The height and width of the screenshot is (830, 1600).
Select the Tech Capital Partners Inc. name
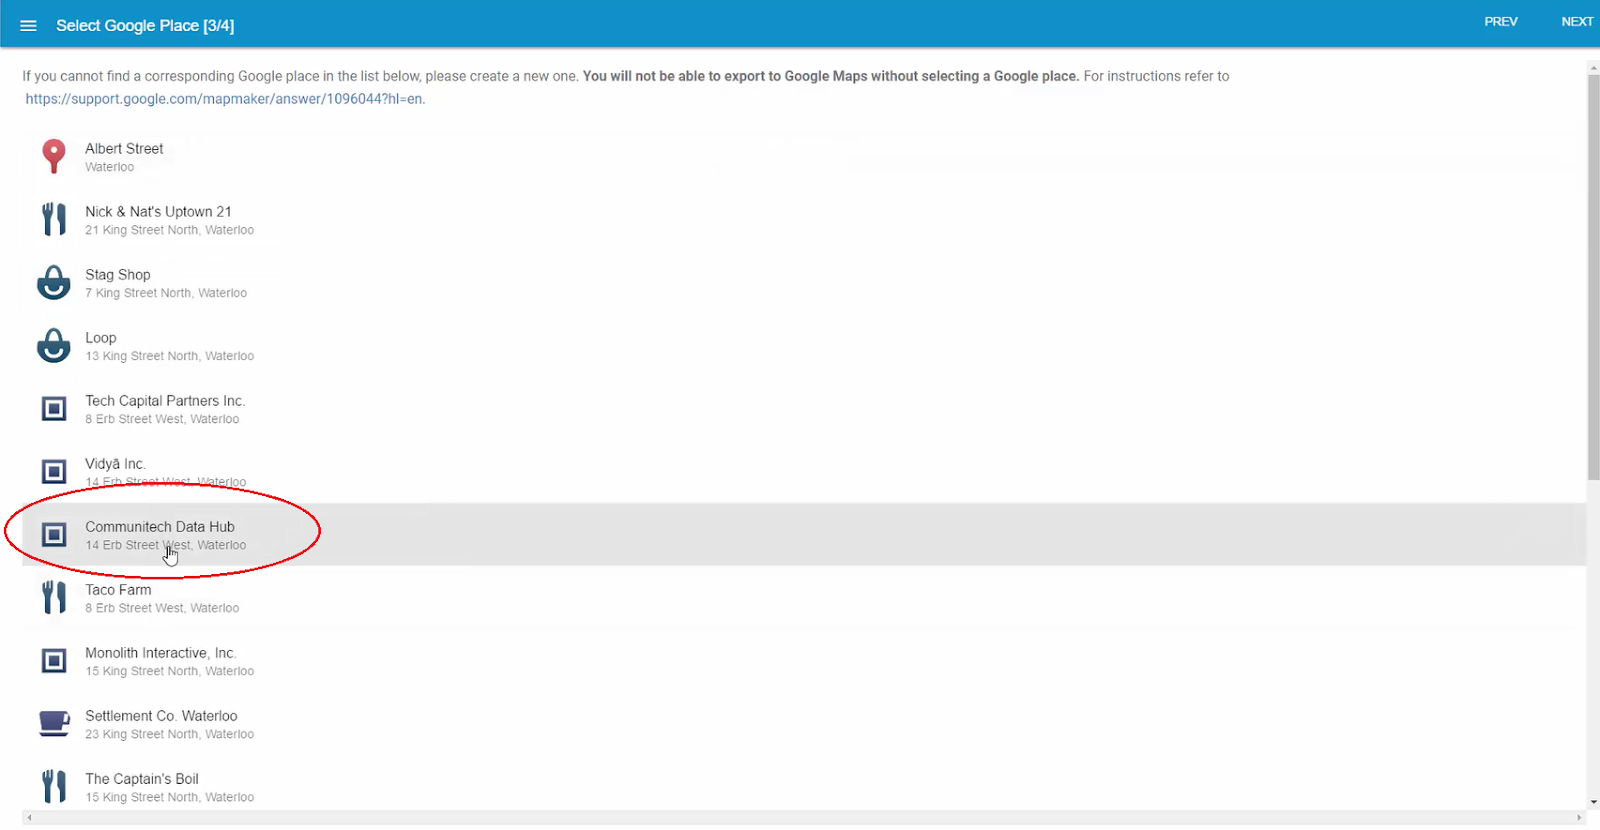coord(165,400)
